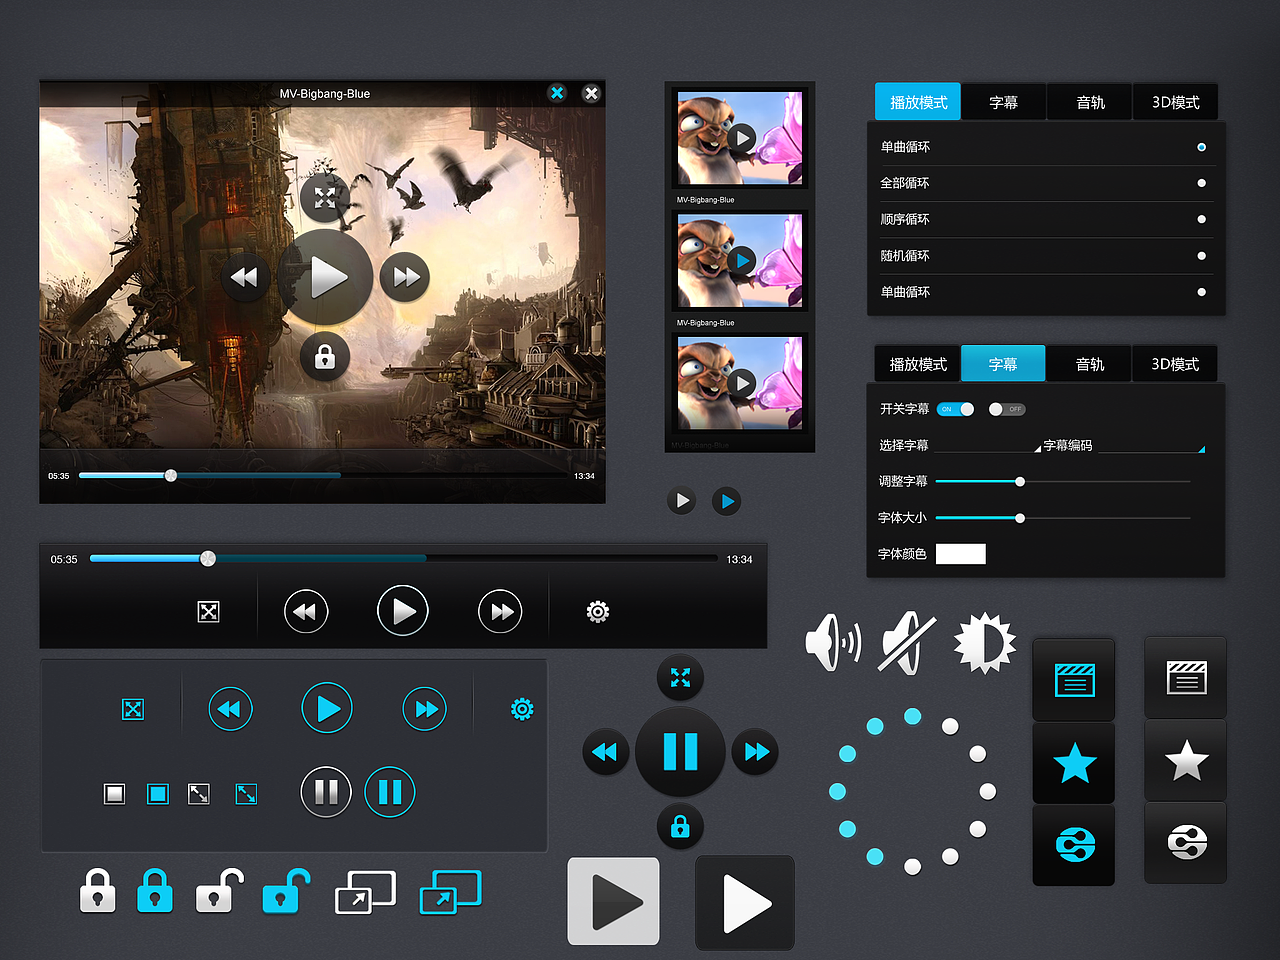Click the white 字体颜色 color swatch
Viewport: 1280px width, 960px height.
coord(961,554)
